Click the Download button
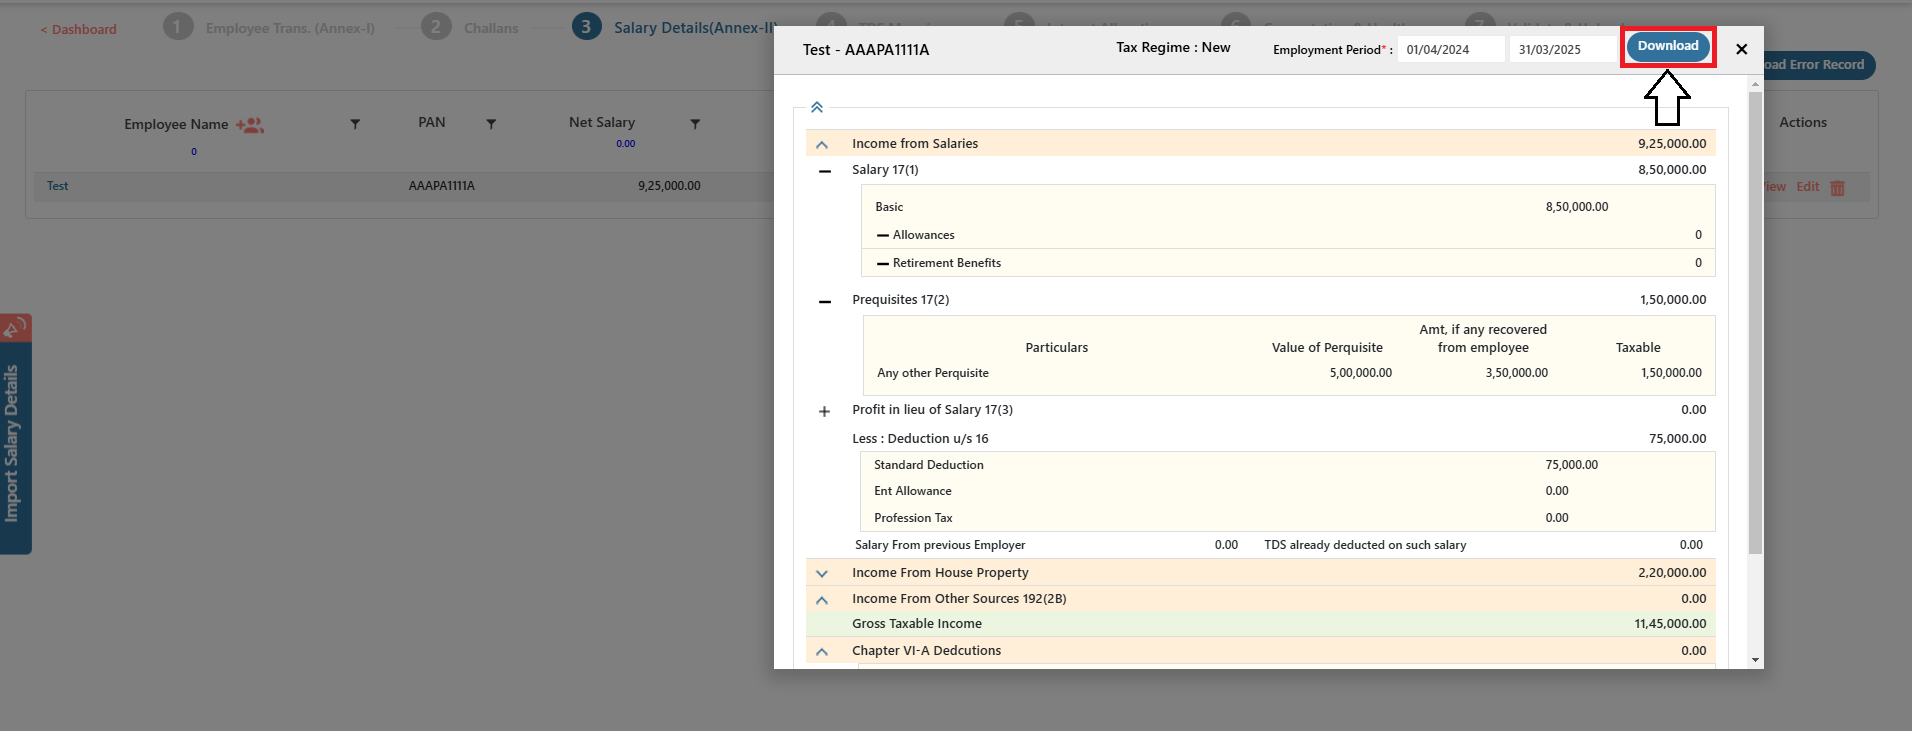This screenshot has width=1912, height=731. pyautogui.click(x=1668, y=46)
